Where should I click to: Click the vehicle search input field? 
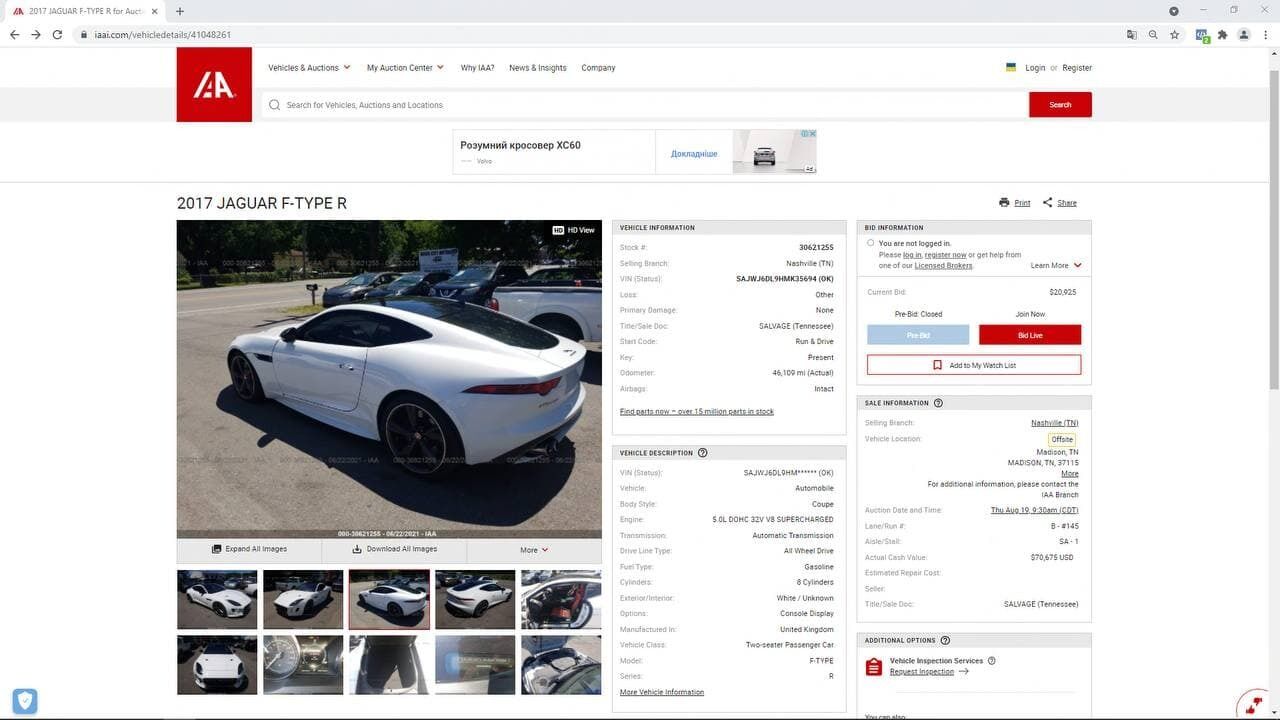[645, 105]
